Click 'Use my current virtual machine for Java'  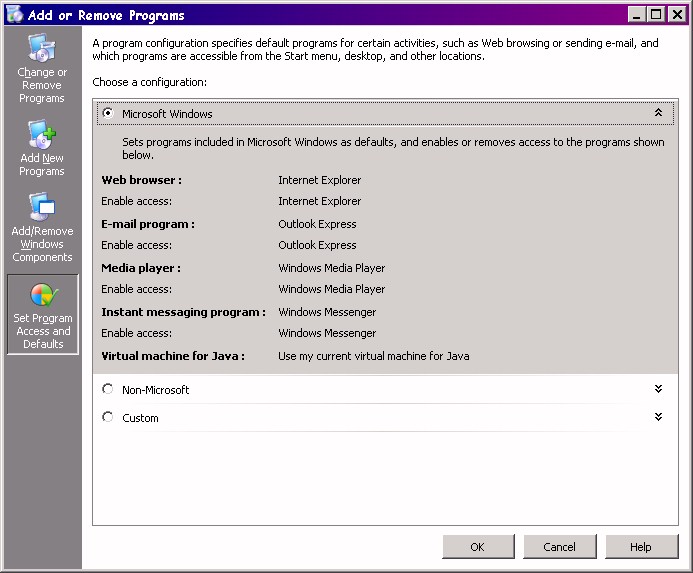click(373, 356)
